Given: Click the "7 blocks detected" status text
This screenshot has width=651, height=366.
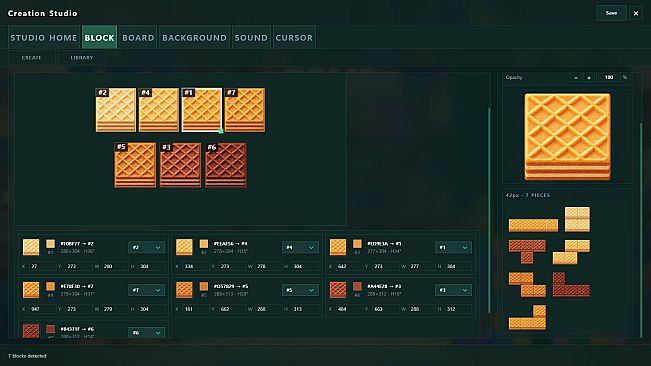Looking at the screenshot, I should (x=27, y=356).
